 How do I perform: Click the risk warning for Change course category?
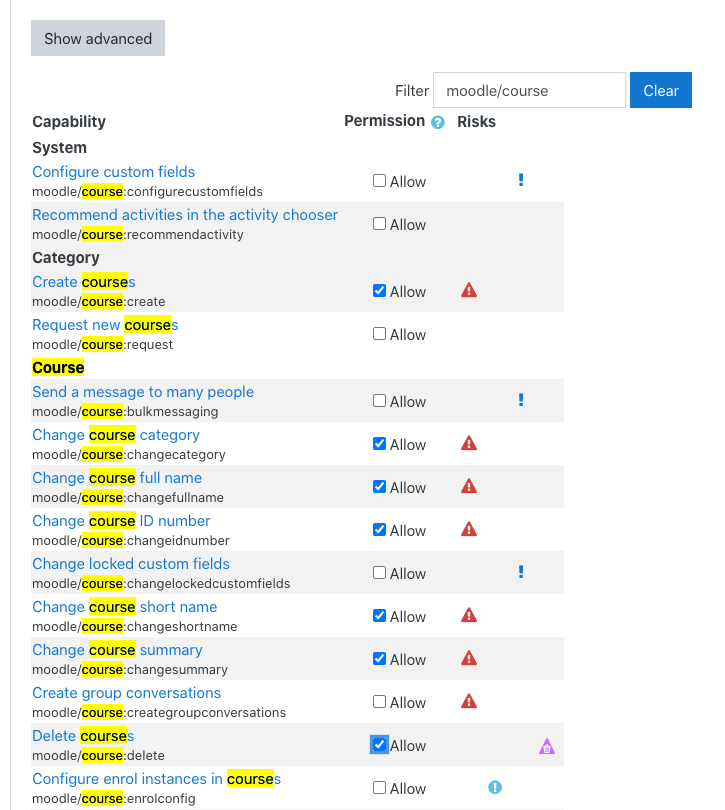click(x=468, y=443)
